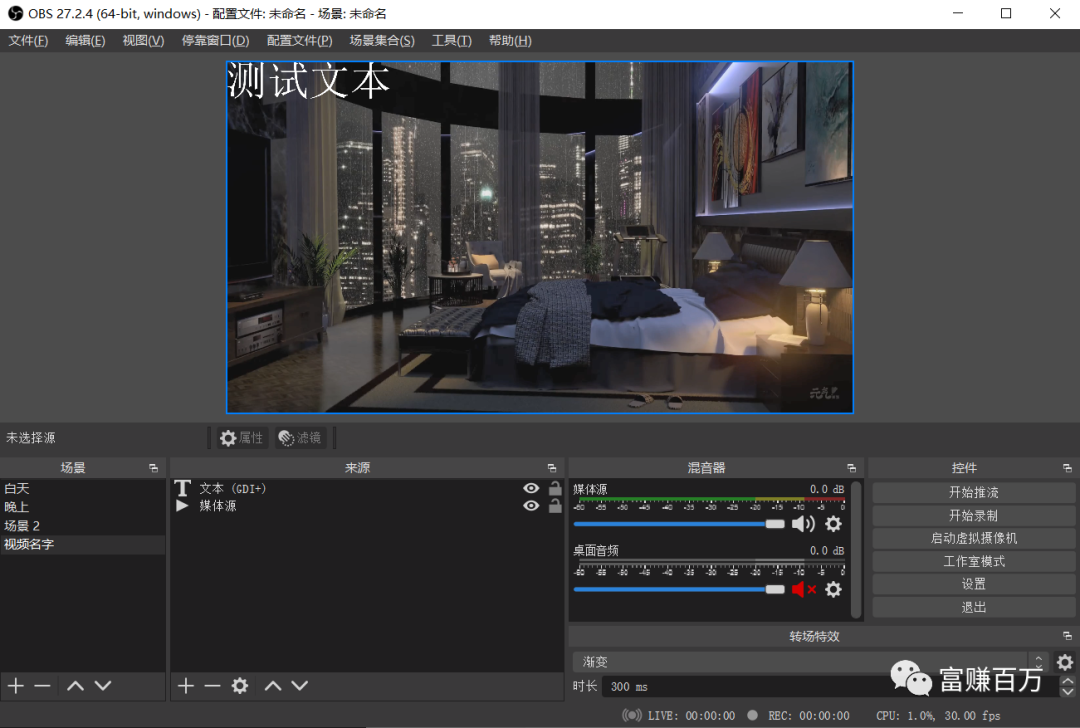The image size is (1080, 728).
Task: Open the 文件(F) menu
Action: pos(28,40)
